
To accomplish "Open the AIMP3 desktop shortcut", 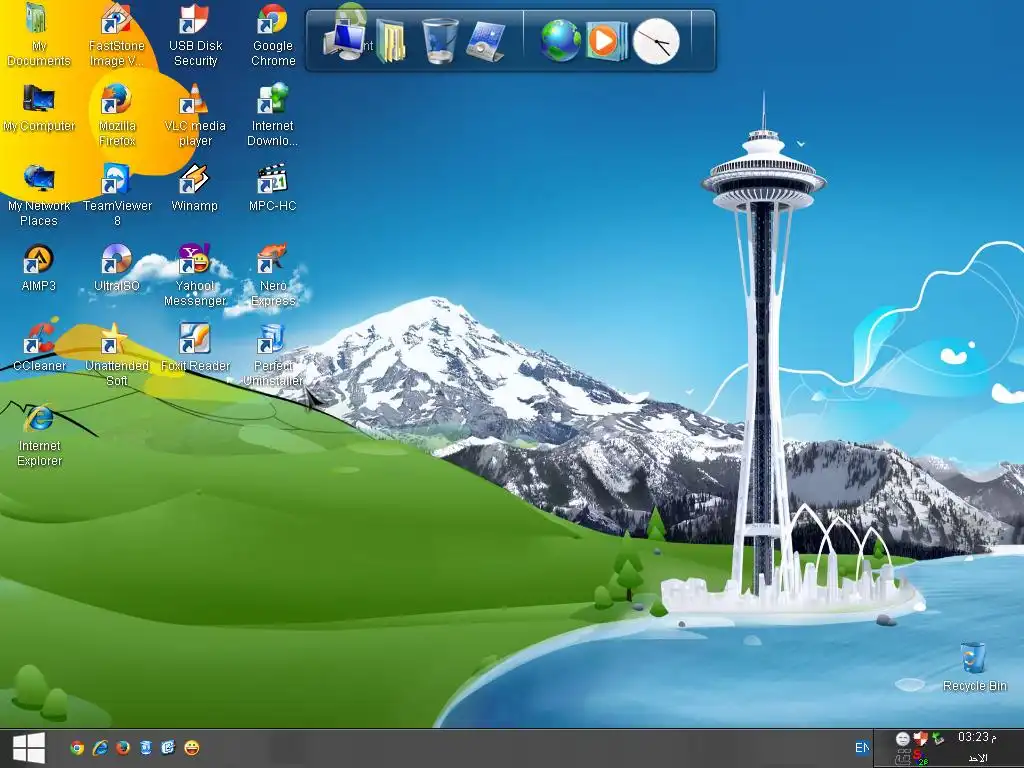I will tap(39, 268).
